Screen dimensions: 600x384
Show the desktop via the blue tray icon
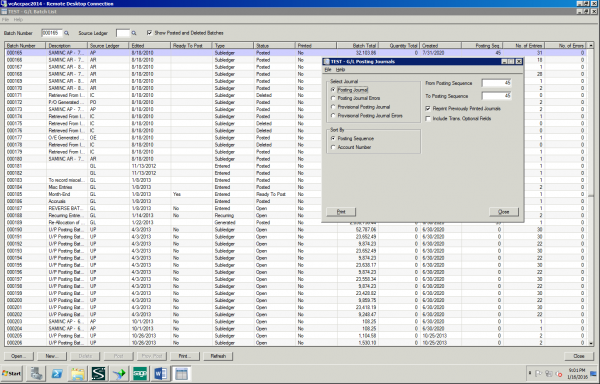tap(593, 373)
